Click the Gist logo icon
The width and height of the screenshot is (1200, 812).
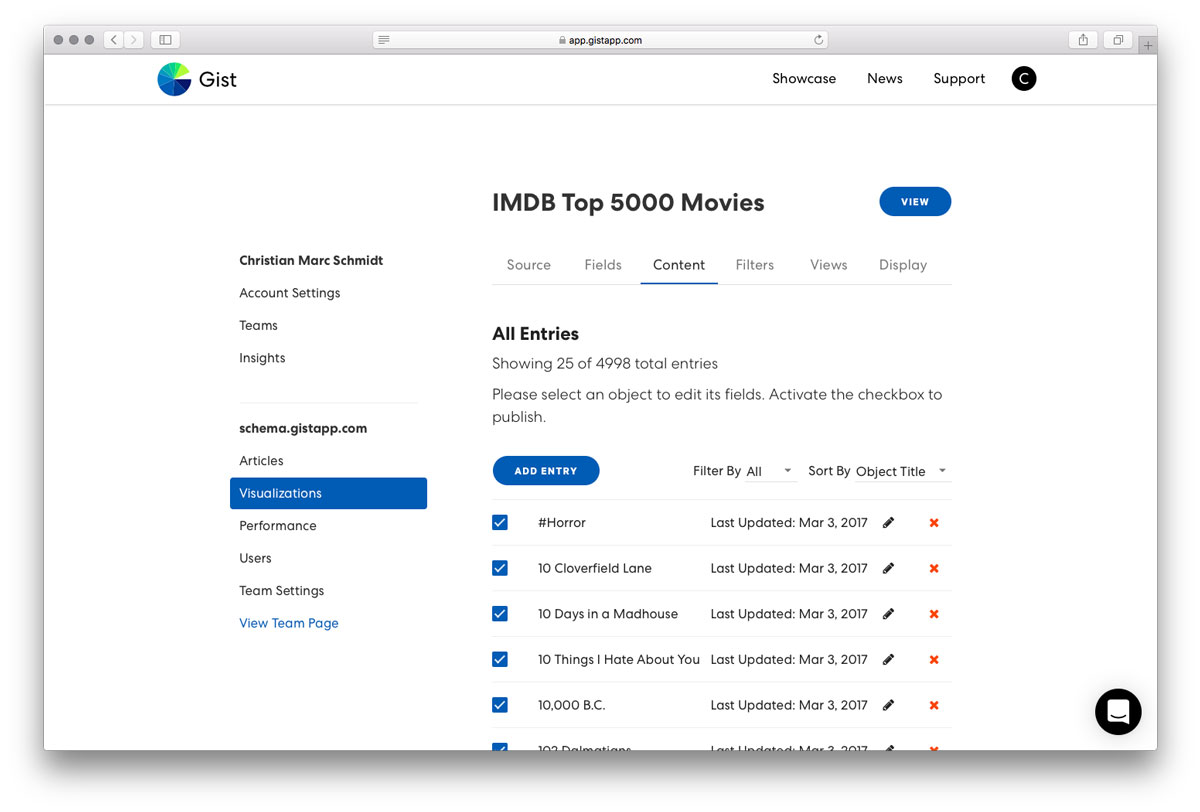tap(174, 79)
